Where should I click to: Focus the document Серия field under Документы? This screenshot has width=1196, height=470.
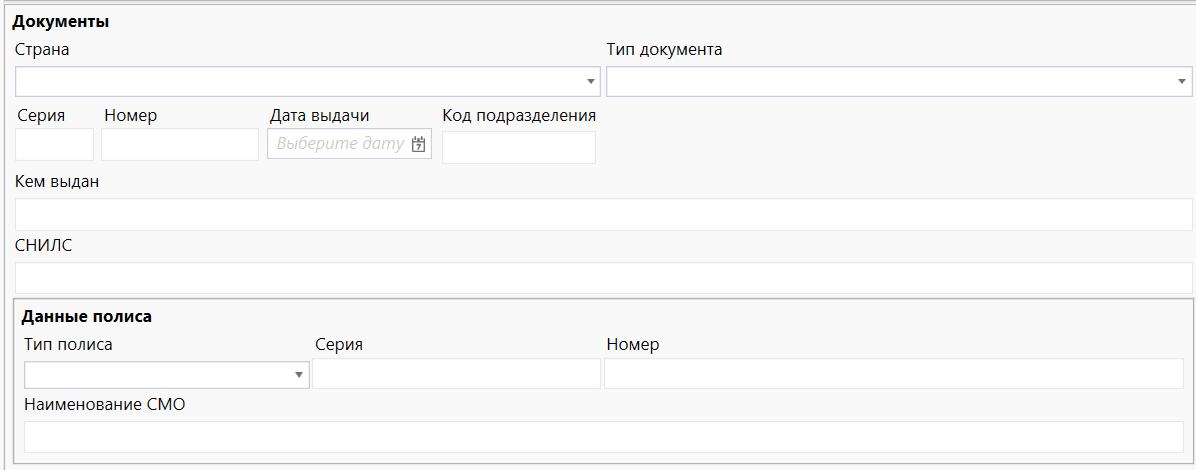[55, 145]
